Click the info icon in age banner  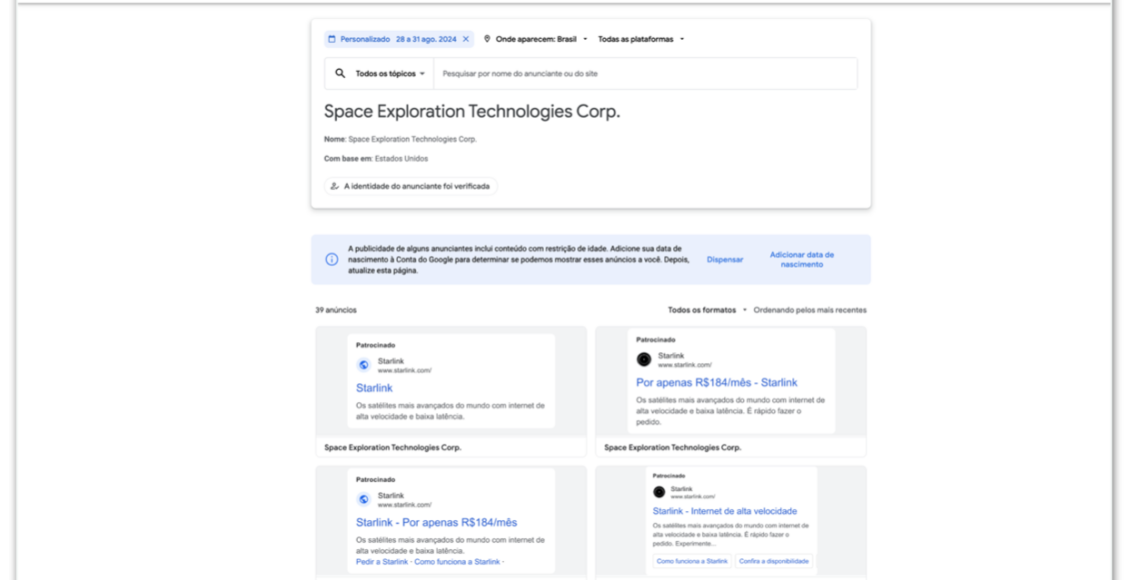[332, 259]
